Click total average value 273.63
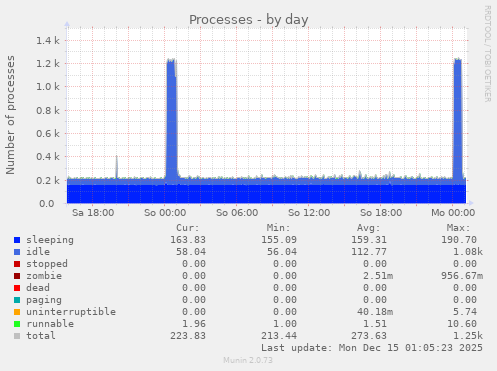The width and height of the screenshot is (497, 371). coord(369,336)
